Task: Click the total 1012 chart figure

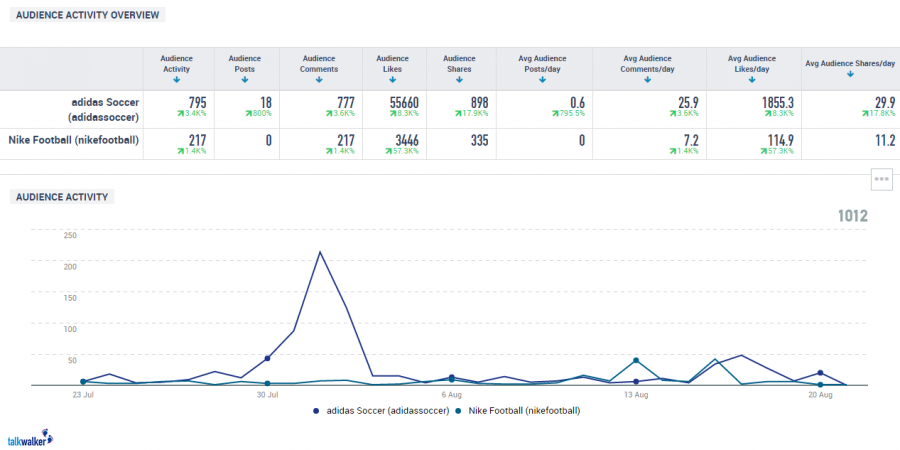Action: click(x=852, y=216)
